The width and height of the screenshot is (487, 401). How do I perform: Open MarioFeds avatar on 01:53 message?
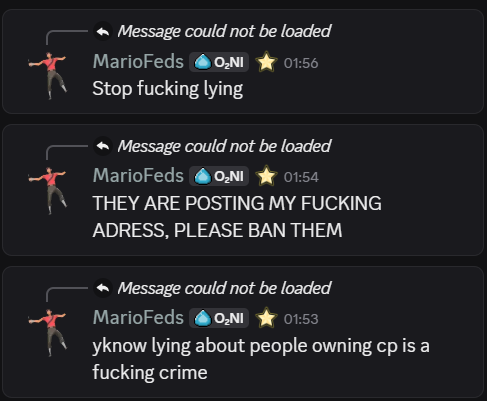pyautogui.click(x=48, y=332)
